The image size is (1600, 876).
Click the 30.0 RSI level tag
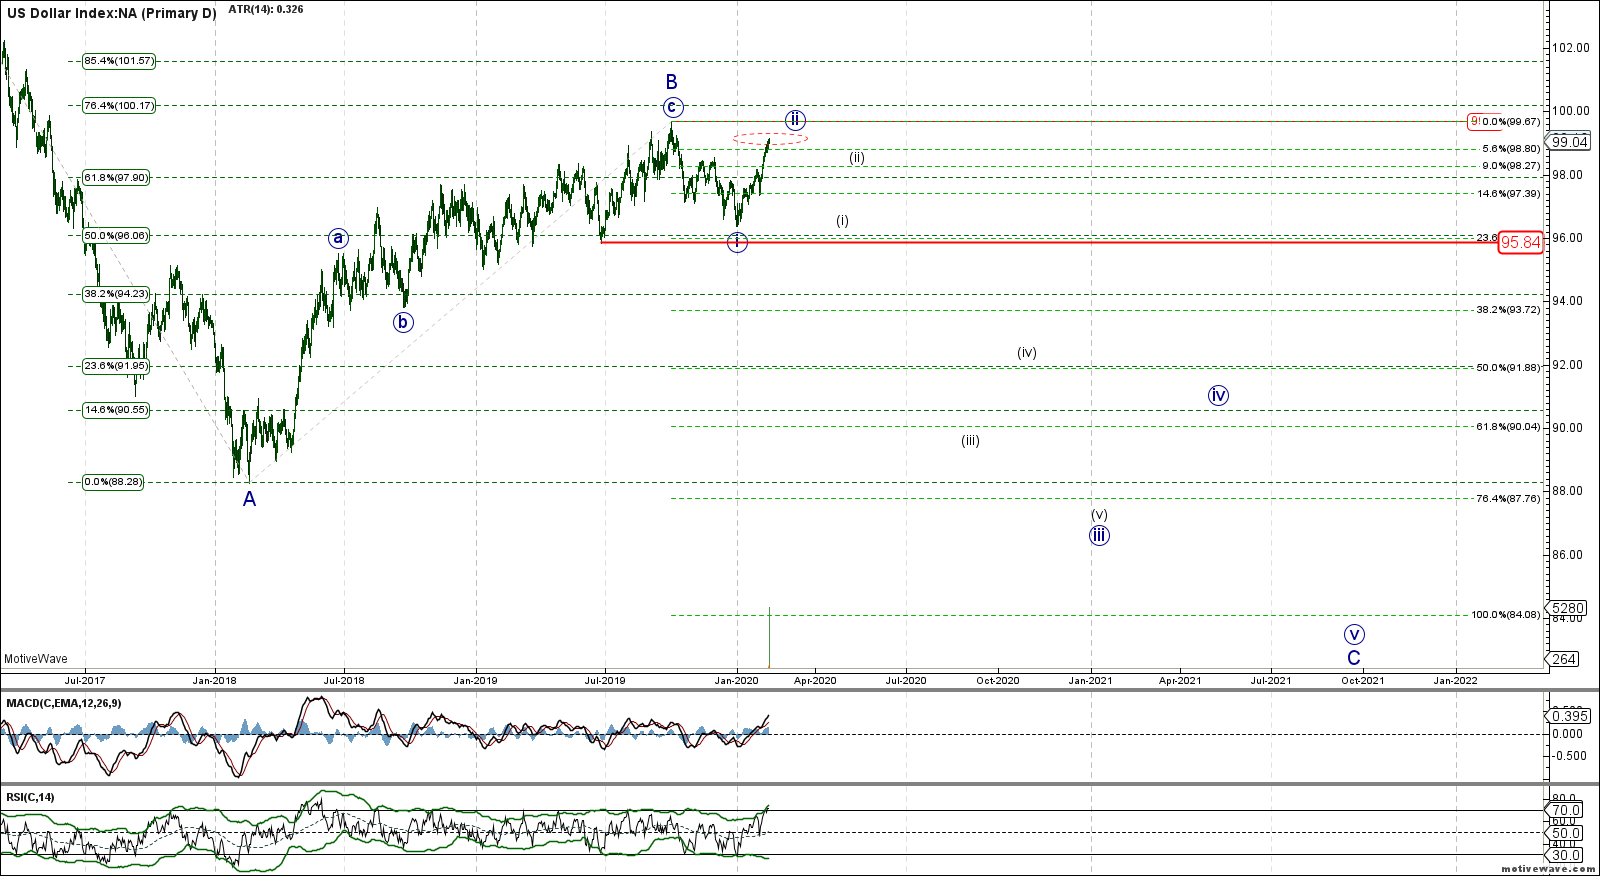tap(1566, 855)
